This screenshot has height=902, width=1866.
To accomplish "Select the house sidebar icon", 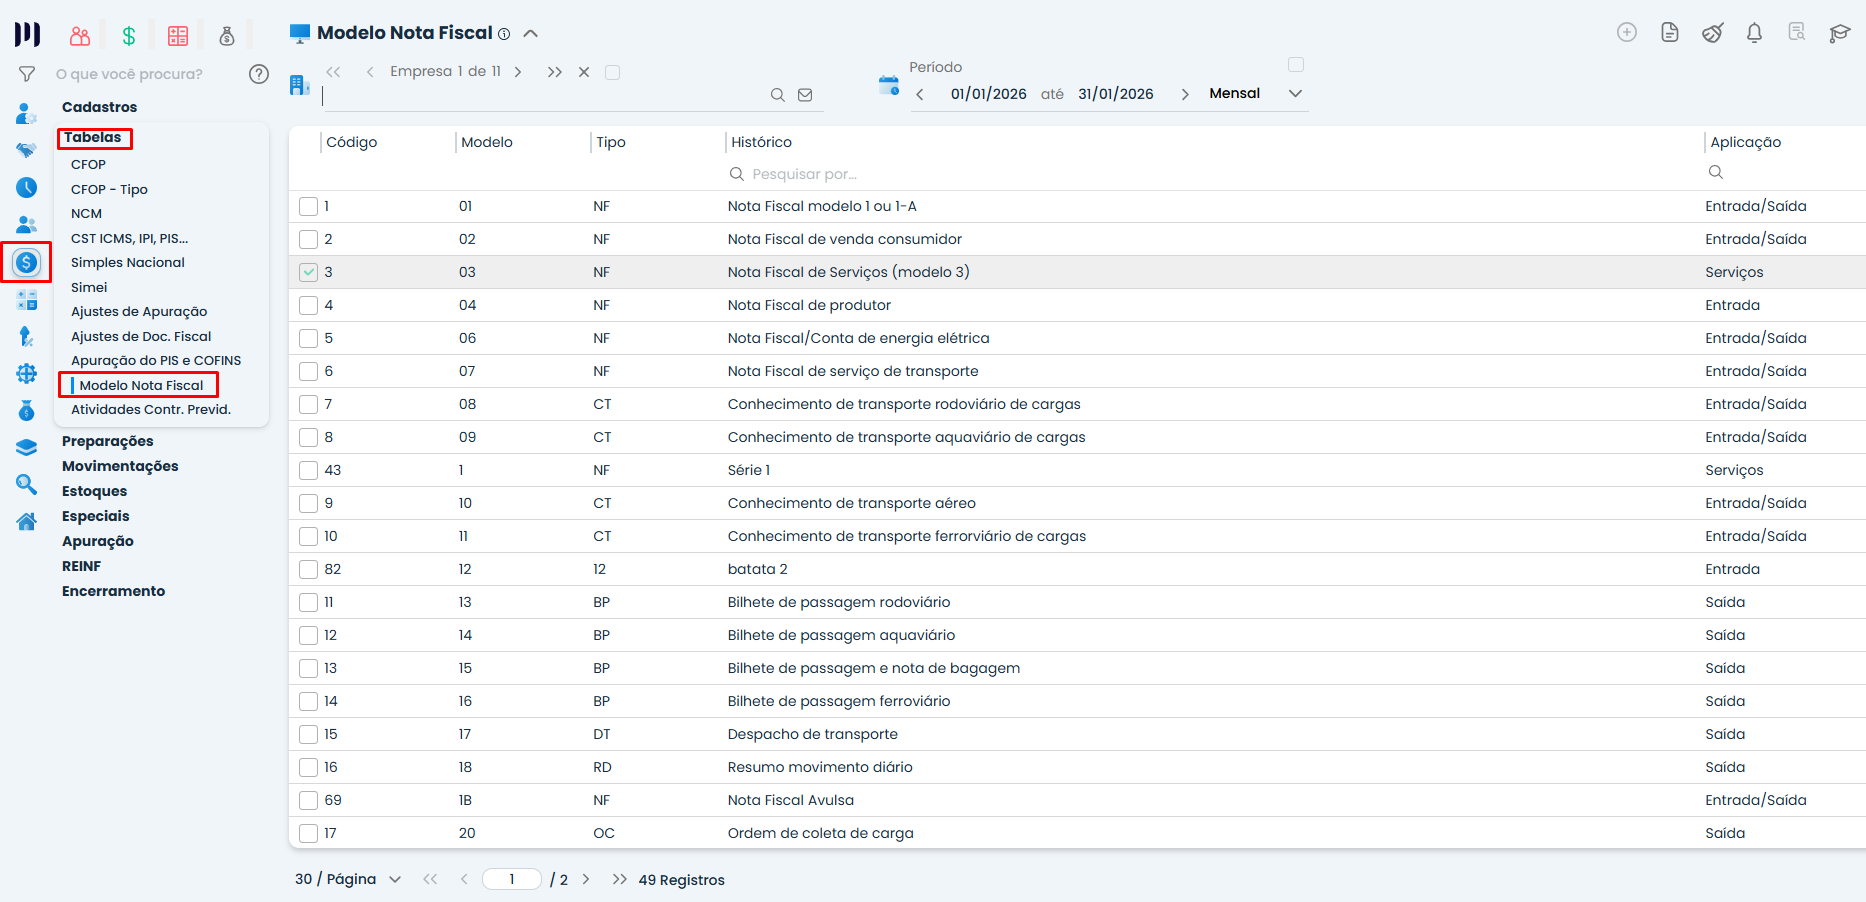I will (x=27, y=521).
